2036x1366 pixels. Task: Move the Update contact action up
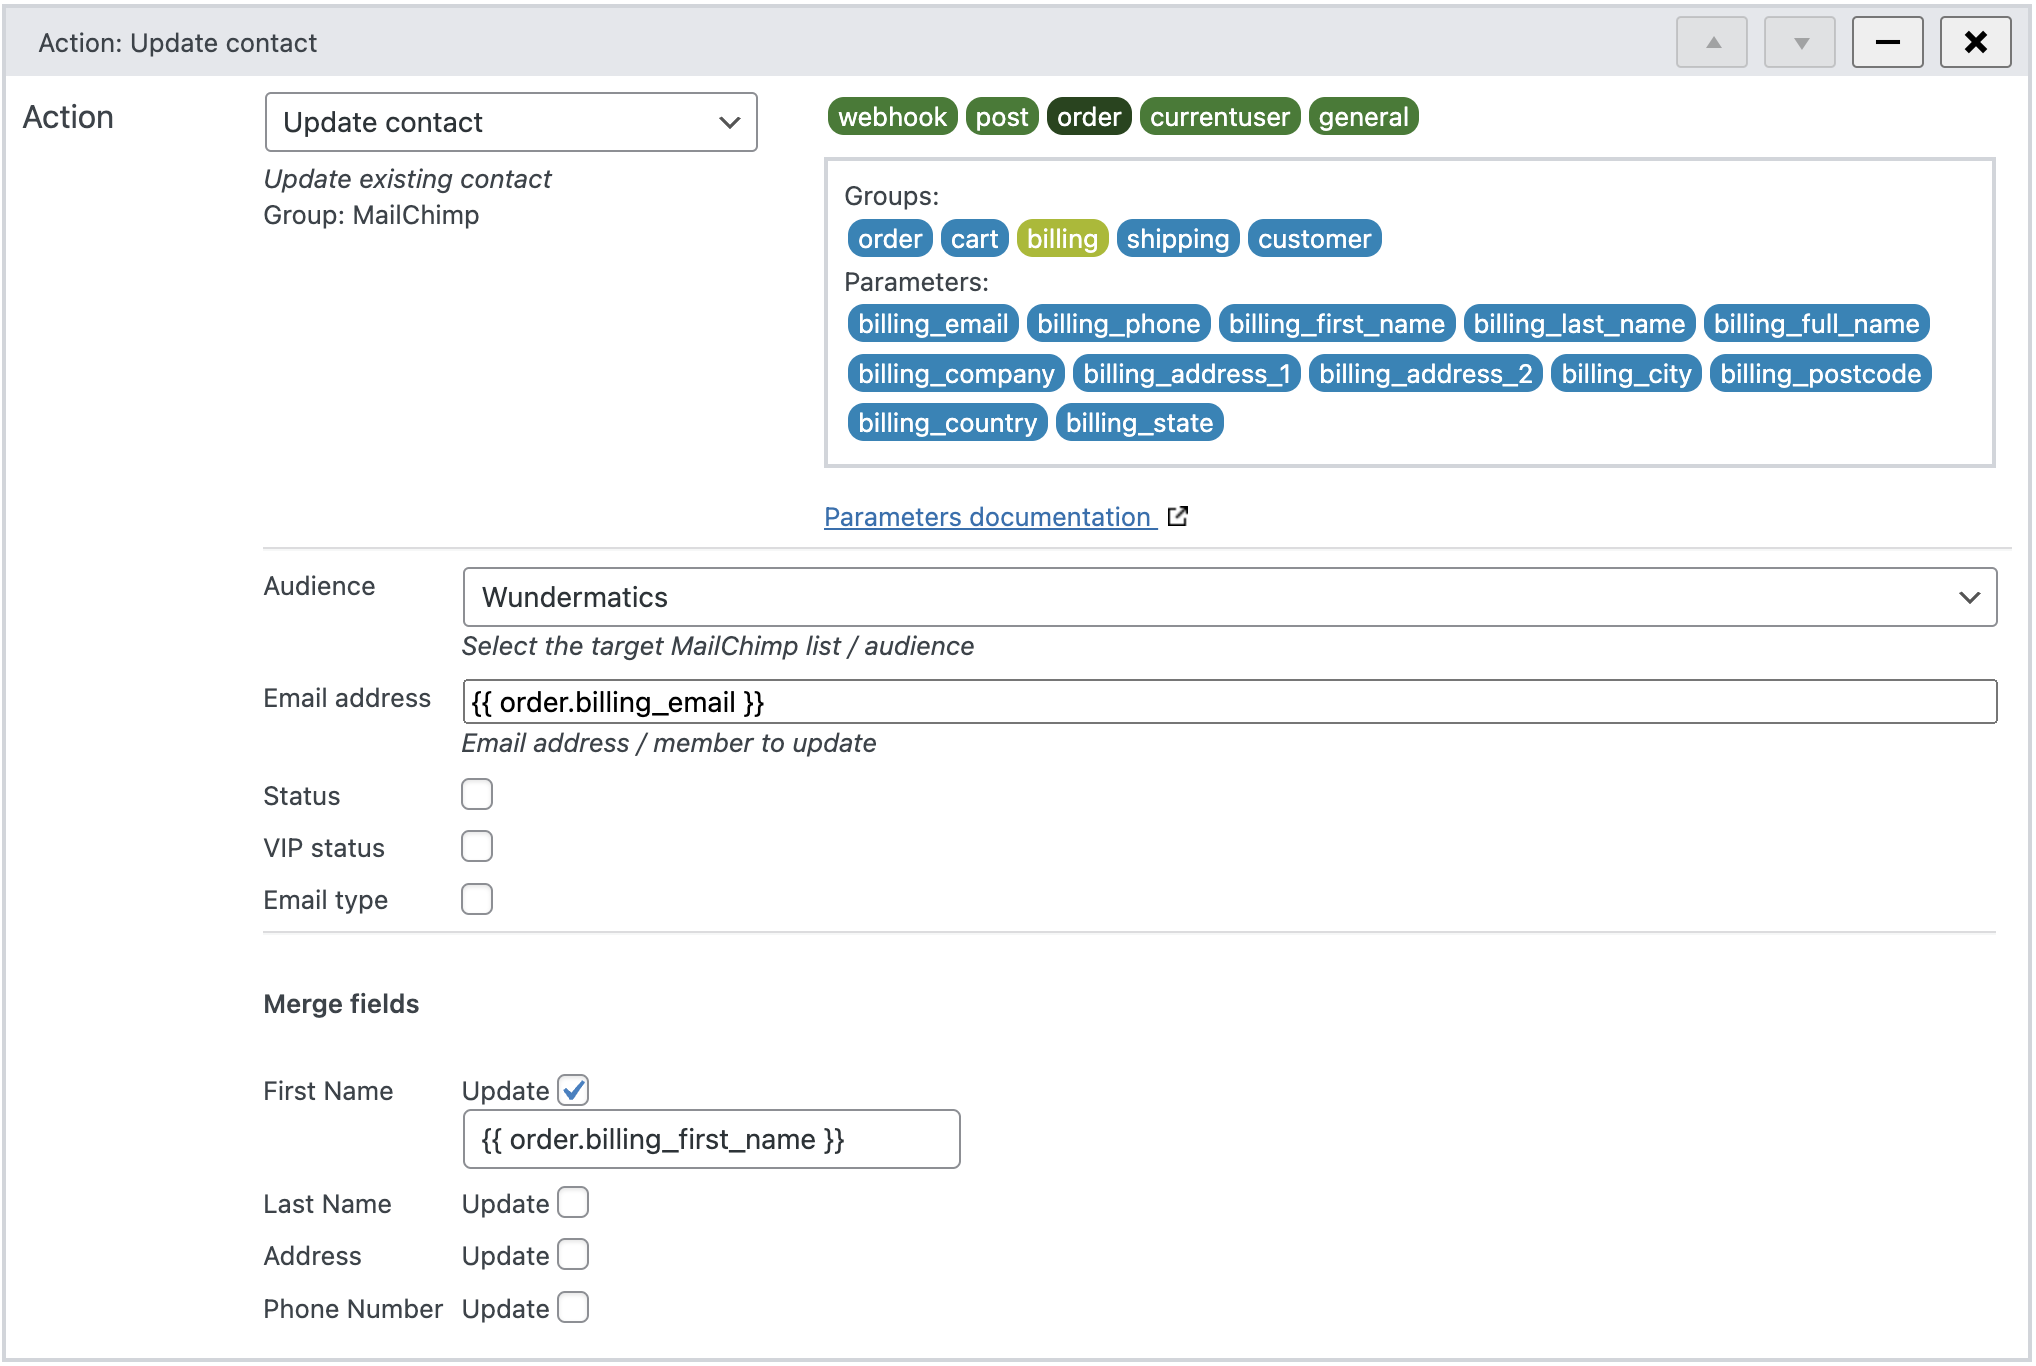coord(1711,42)
